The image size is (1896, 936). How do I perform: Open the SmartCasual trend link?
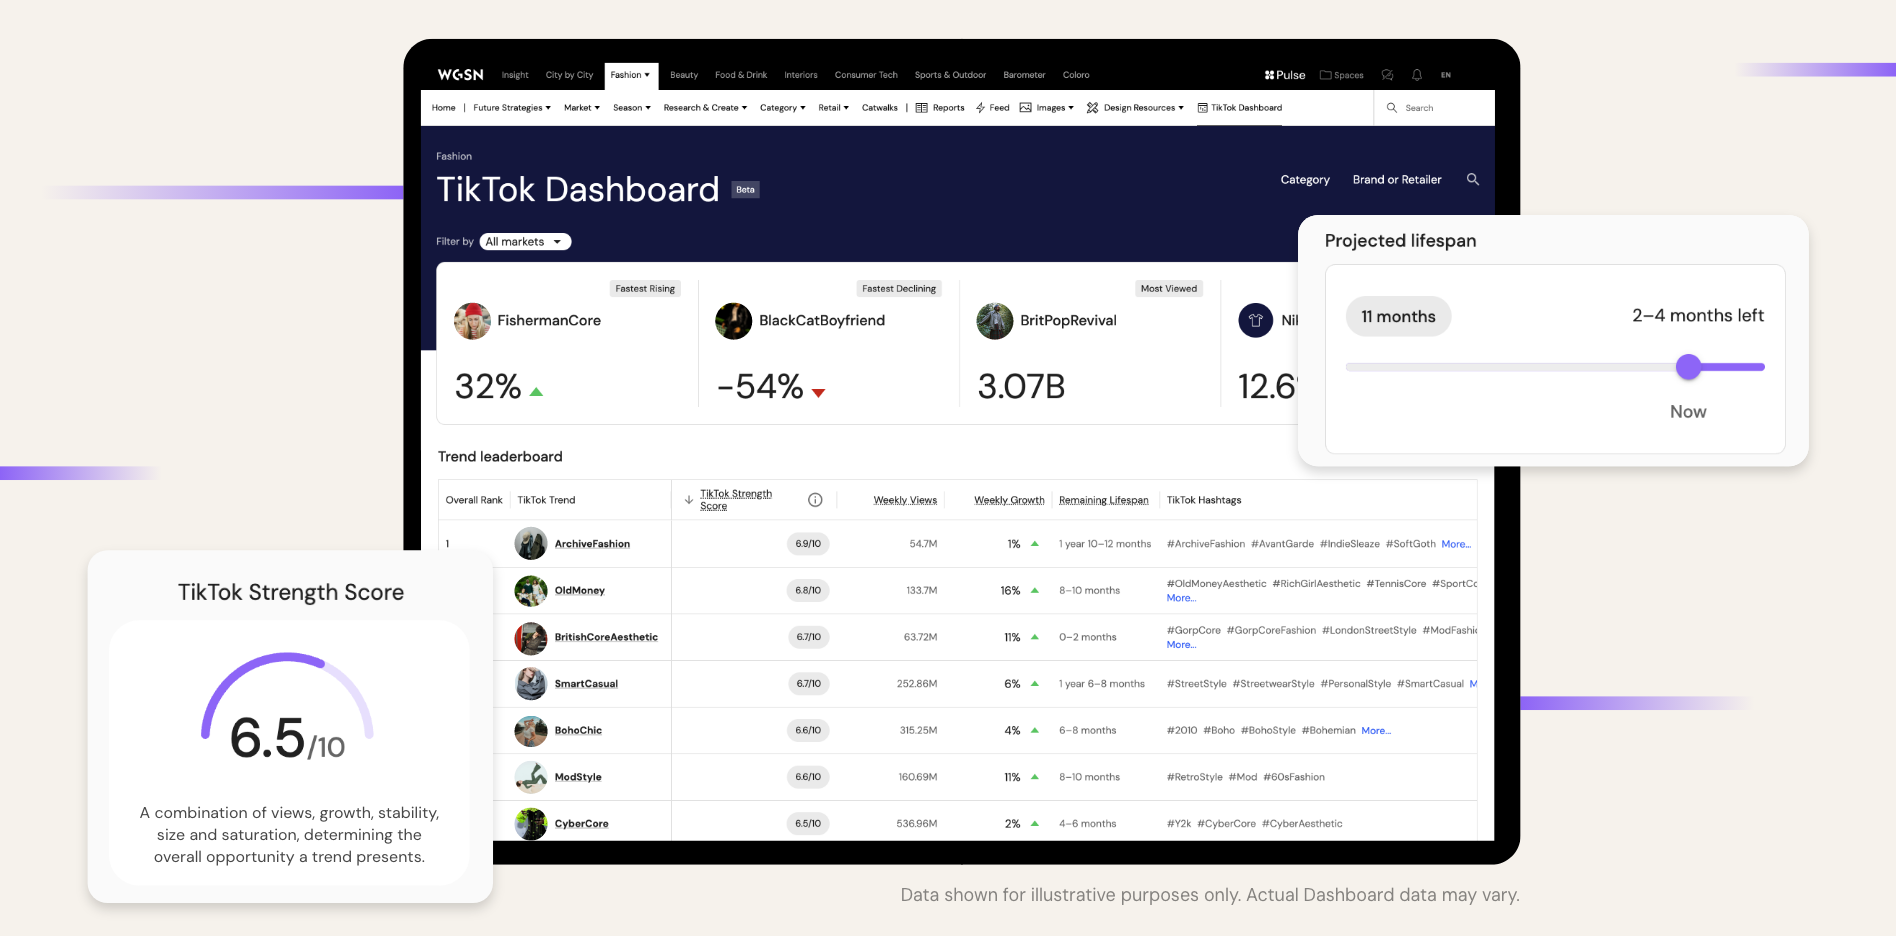pyautogui.click(x=586, y=684)
